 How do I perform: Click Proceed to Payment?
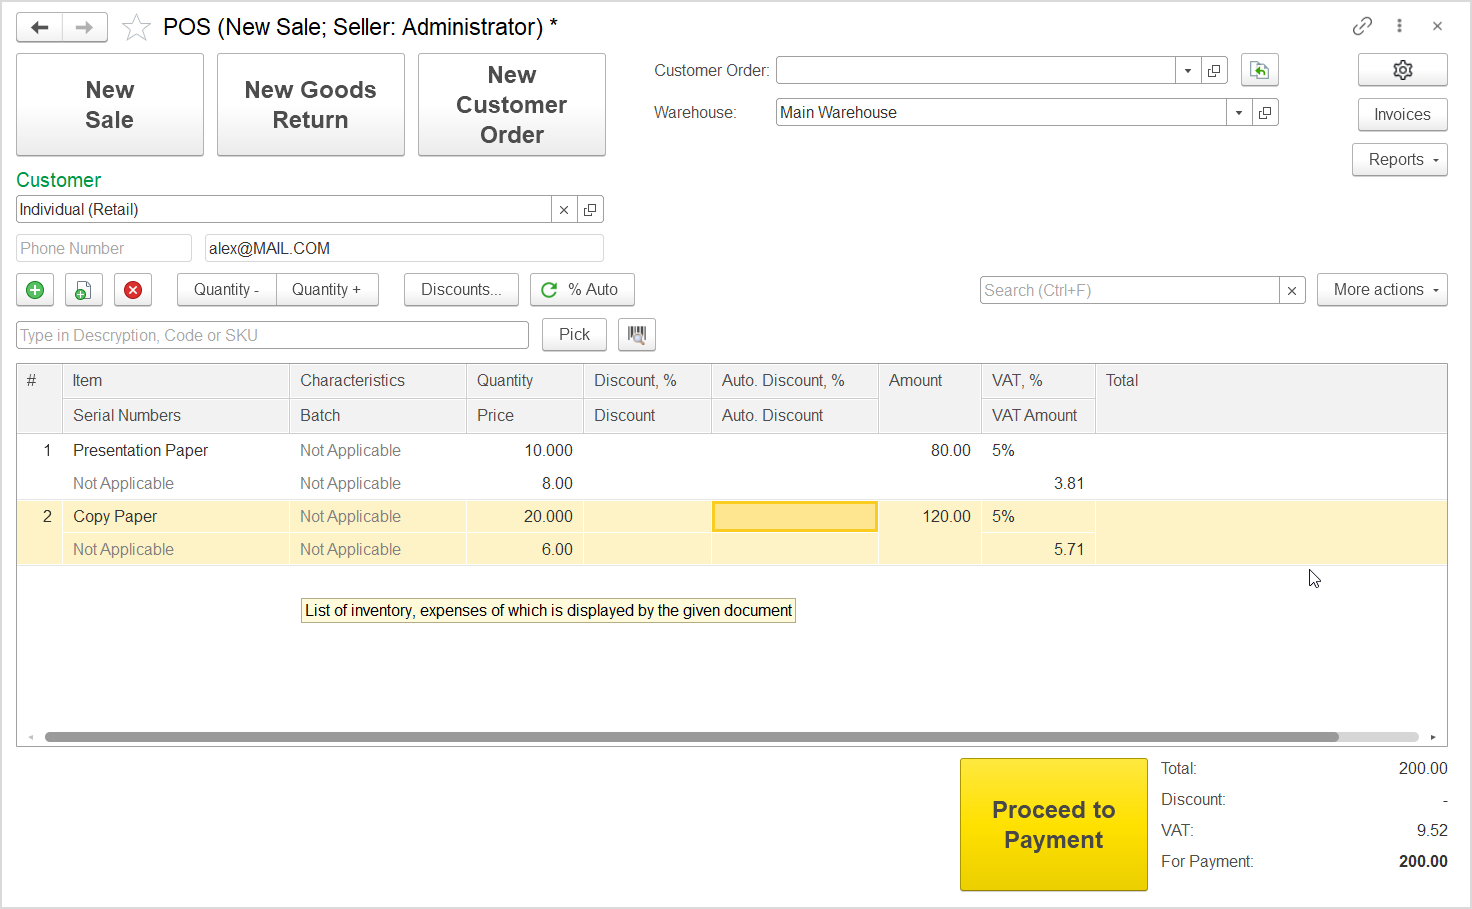1054,825
